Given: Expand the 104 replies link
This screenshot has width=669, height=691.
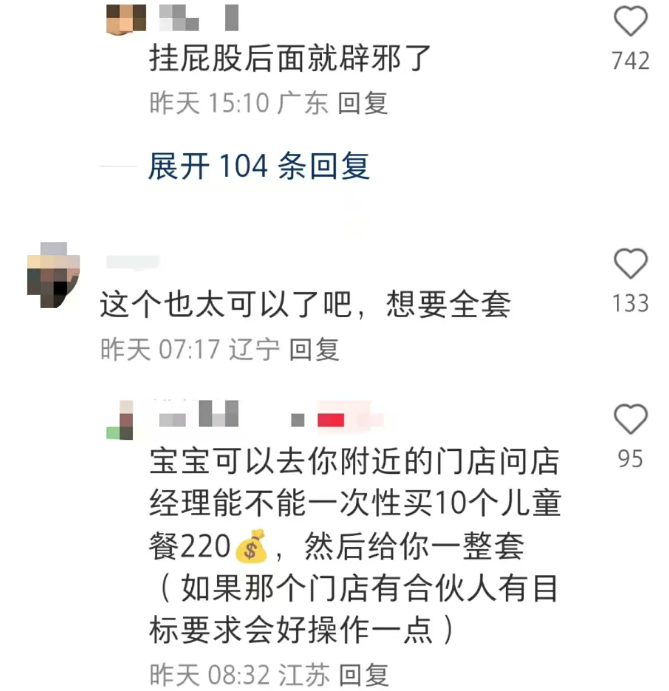Looking at the screenshot, I should [x=259, y=166].
